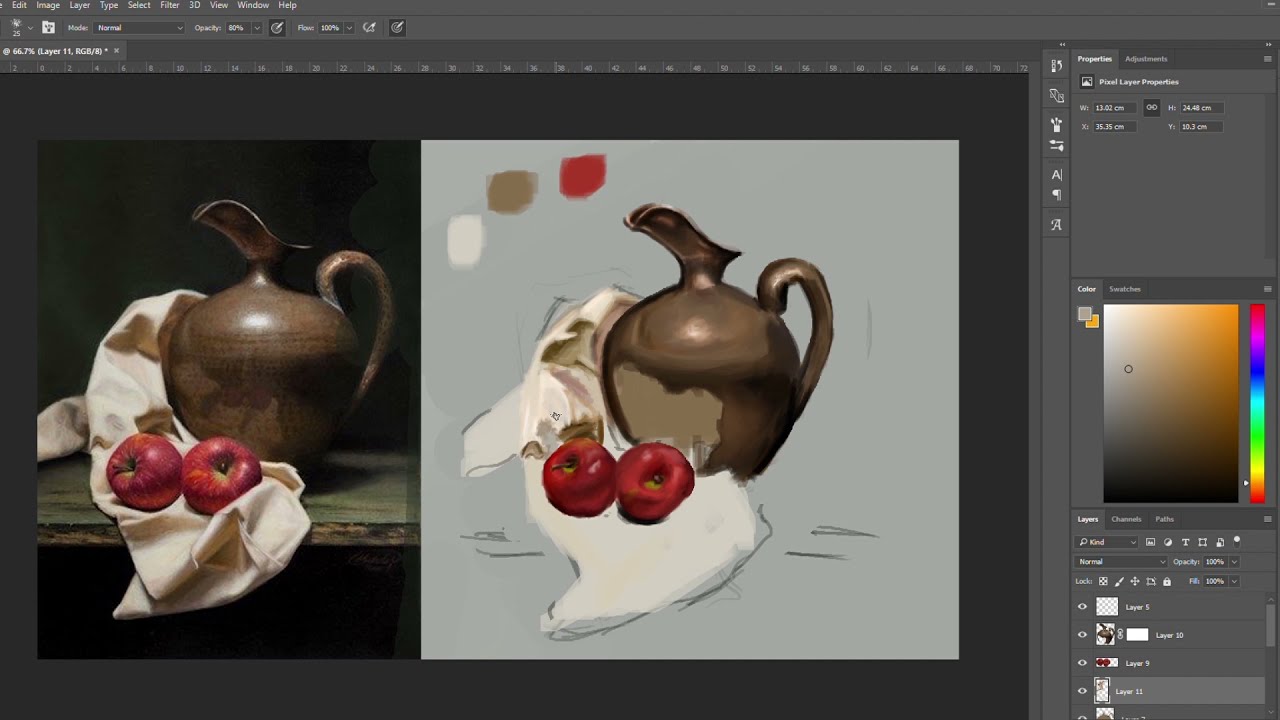Enable pressure for size icon

point(397,28)
